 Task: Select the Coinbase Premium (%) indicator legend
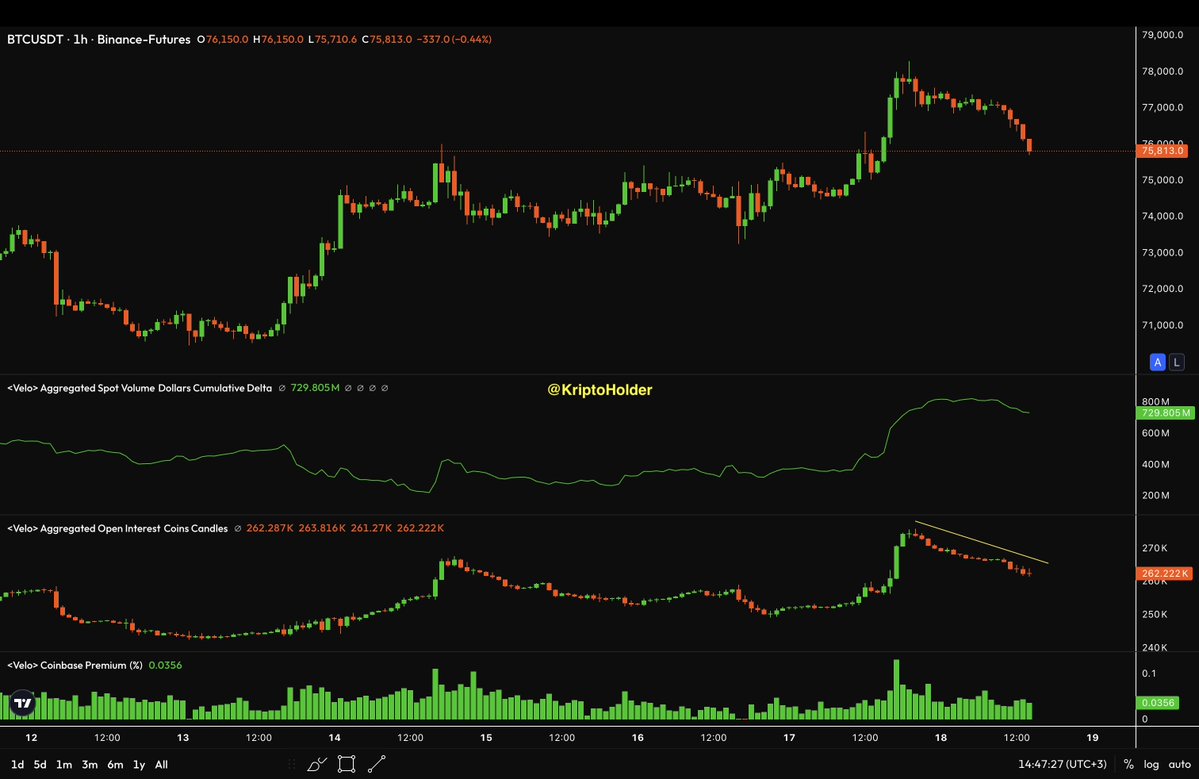coord(75,665)
